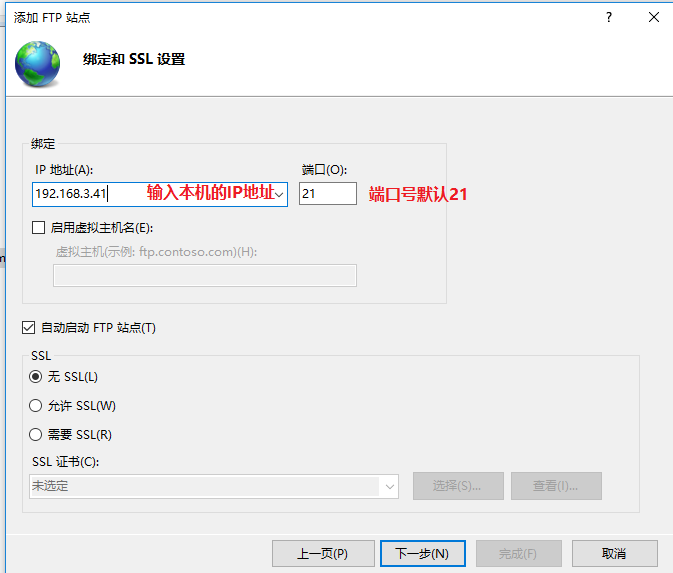Viewport: 673px width, 573px height.
Task: Click the 添加 FTP 站点 title bar
Action: 300,17
